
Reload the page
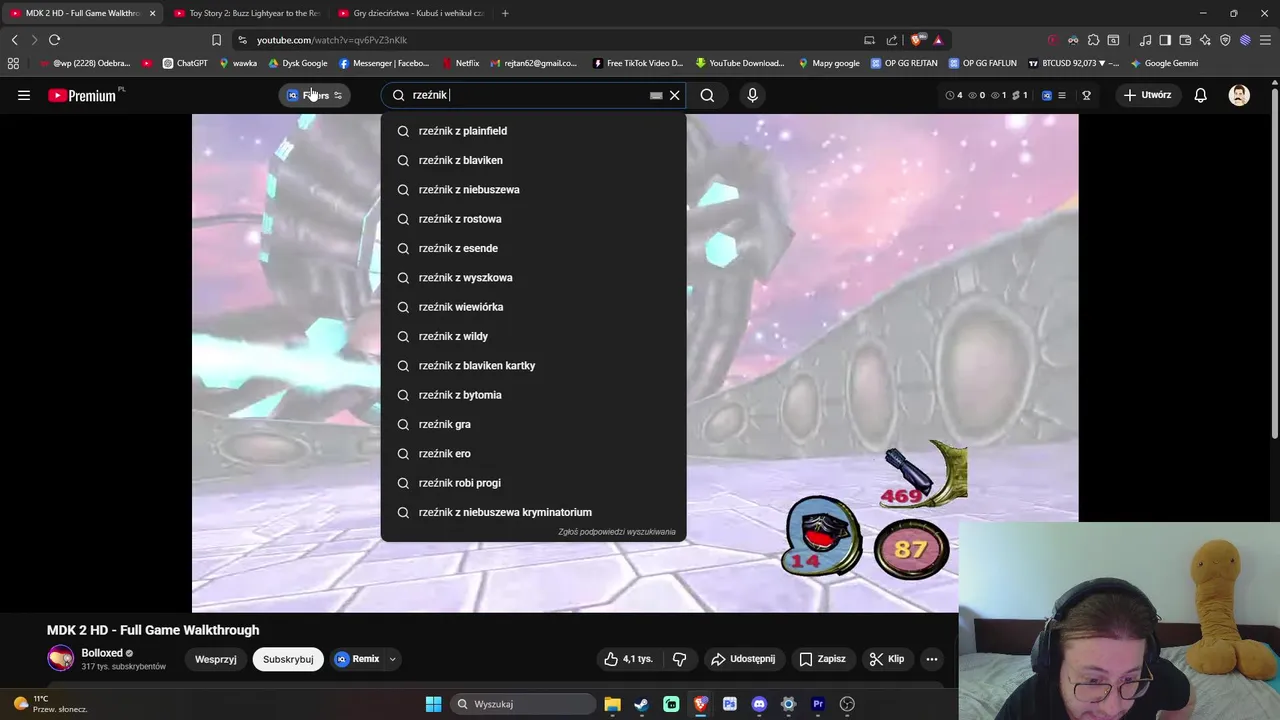point(54,40)
